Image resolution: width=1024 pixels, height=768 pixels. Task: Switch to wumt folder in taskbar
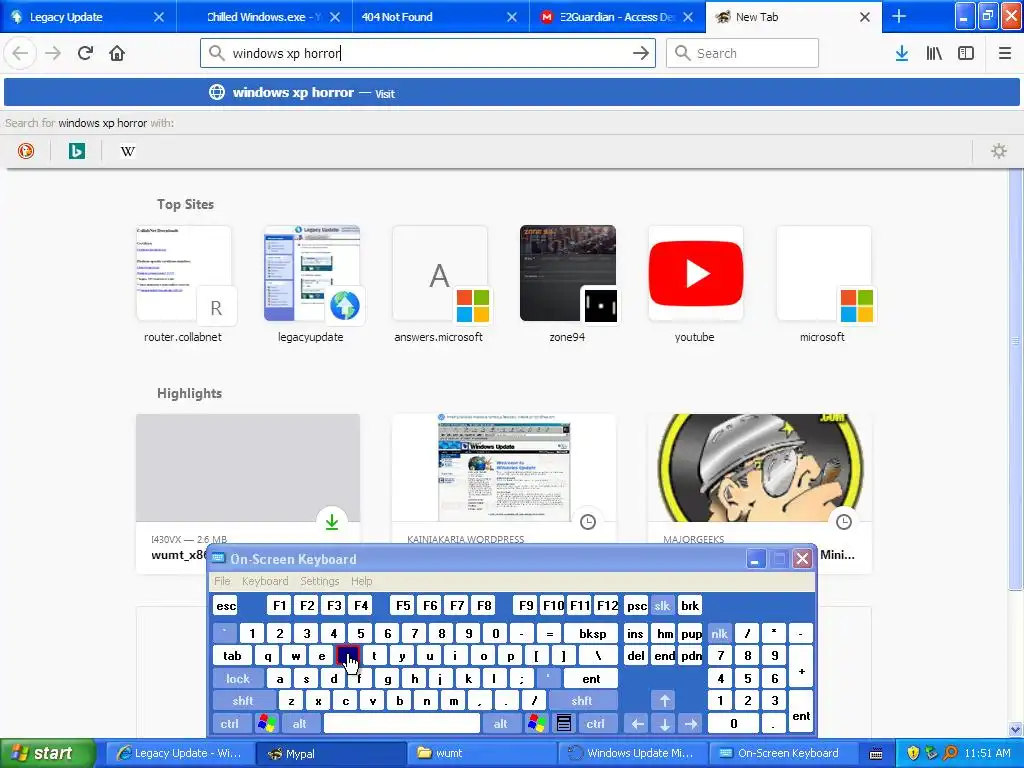tap(481, 753)
